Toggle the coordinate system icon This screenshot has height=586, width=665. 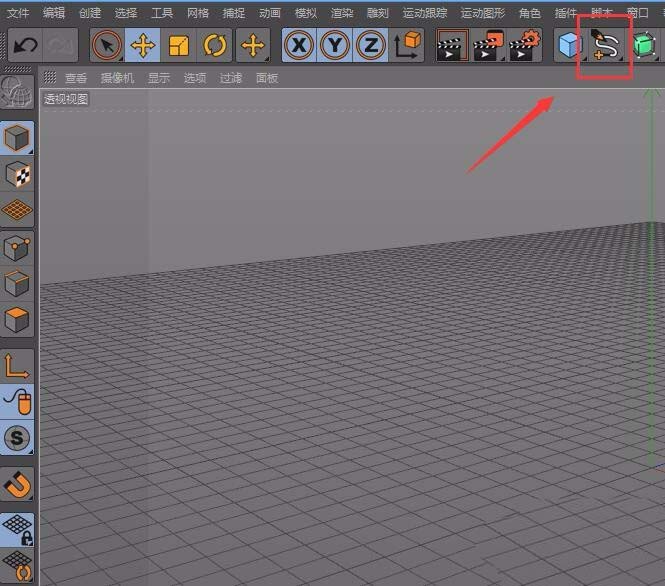pyautogui.click(x=407, y=45)
